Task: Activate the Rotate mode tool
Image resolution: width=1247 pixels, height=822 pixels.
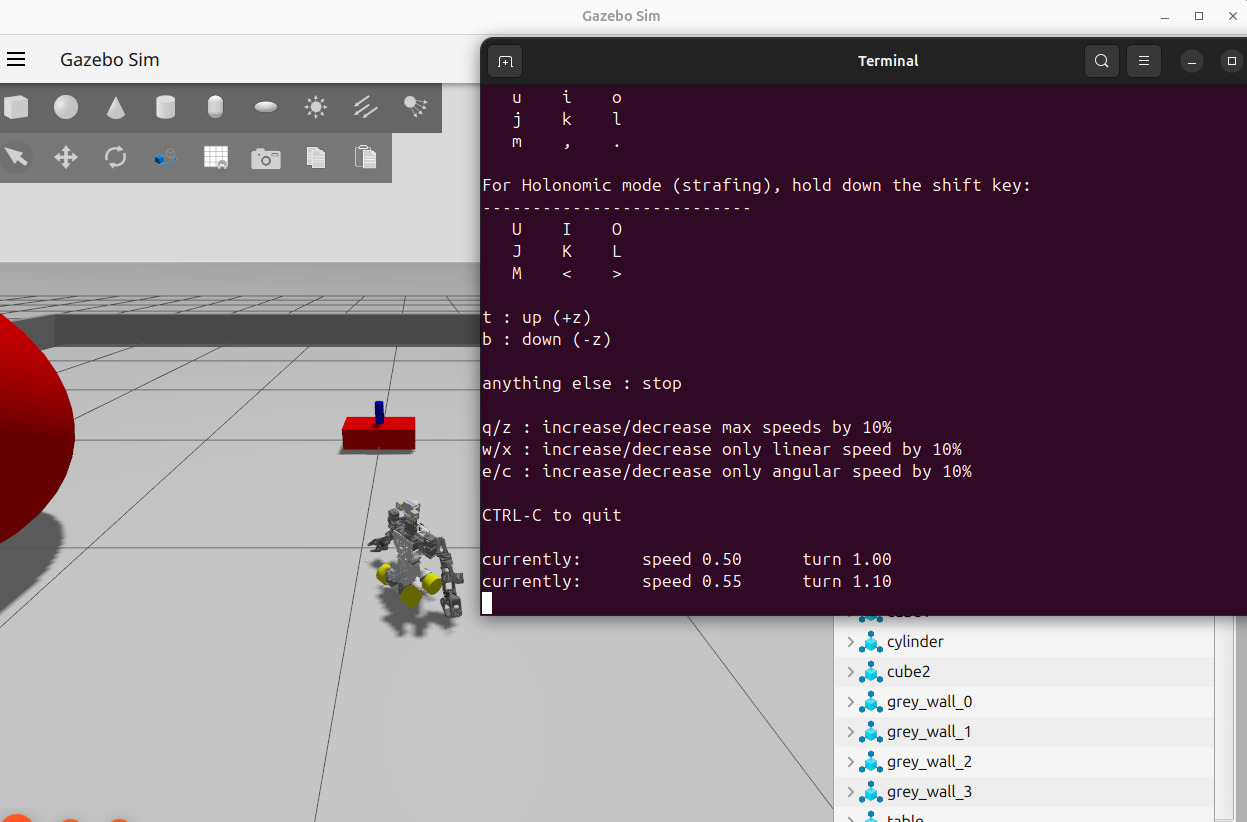Action: pos(116,157)
